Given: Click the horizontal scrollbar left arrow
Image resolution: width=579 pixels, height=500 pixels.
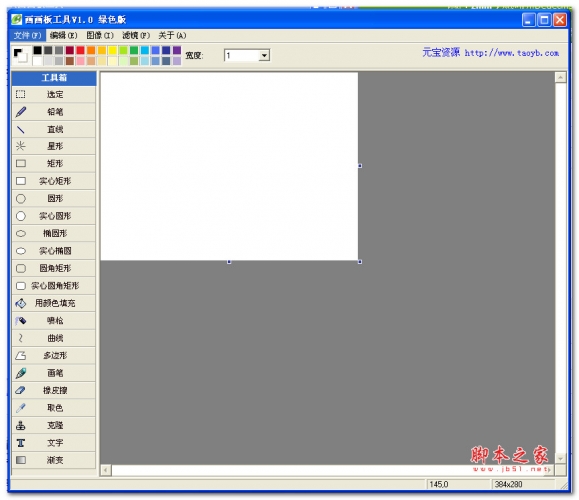Looking at the screenshot, I should (x=106, y=470).
